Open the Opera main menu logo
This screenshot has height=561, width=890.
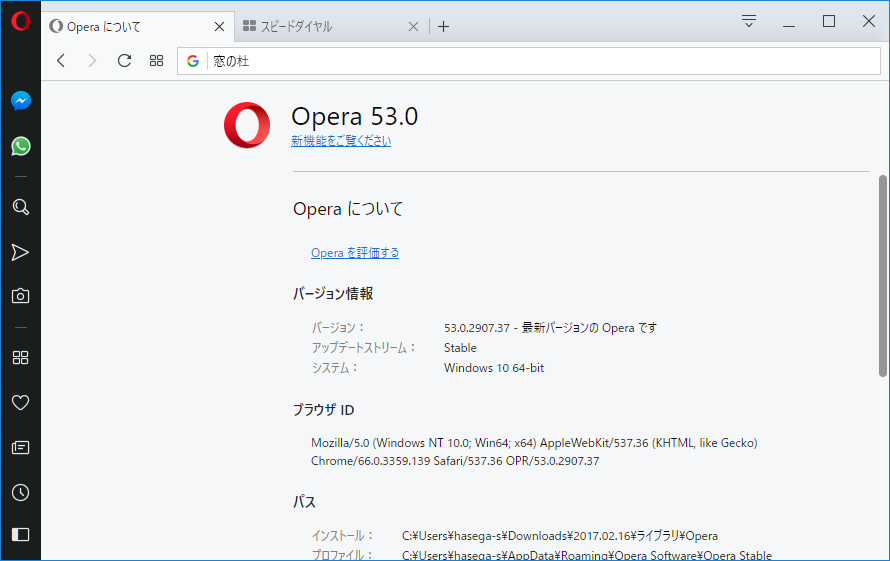pos(20,22)
